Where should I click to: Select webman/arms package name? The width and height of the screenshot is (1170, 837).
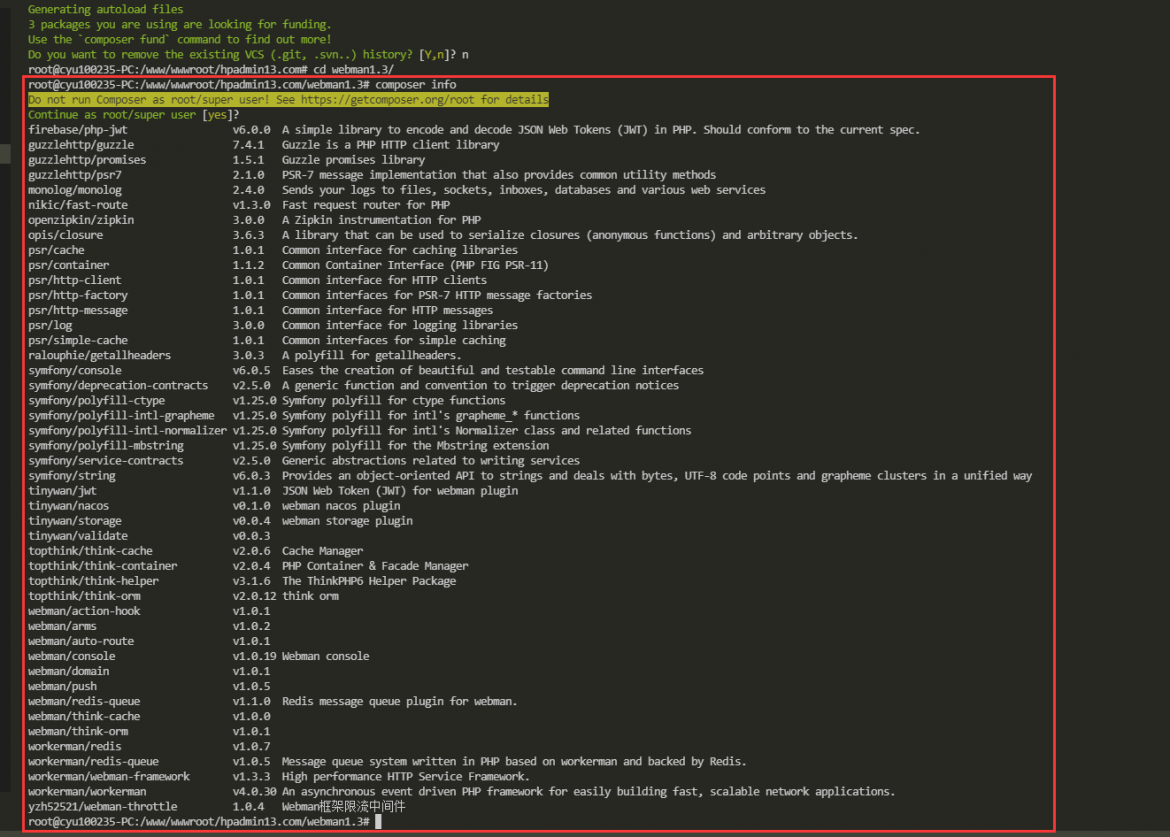(63, 626)
